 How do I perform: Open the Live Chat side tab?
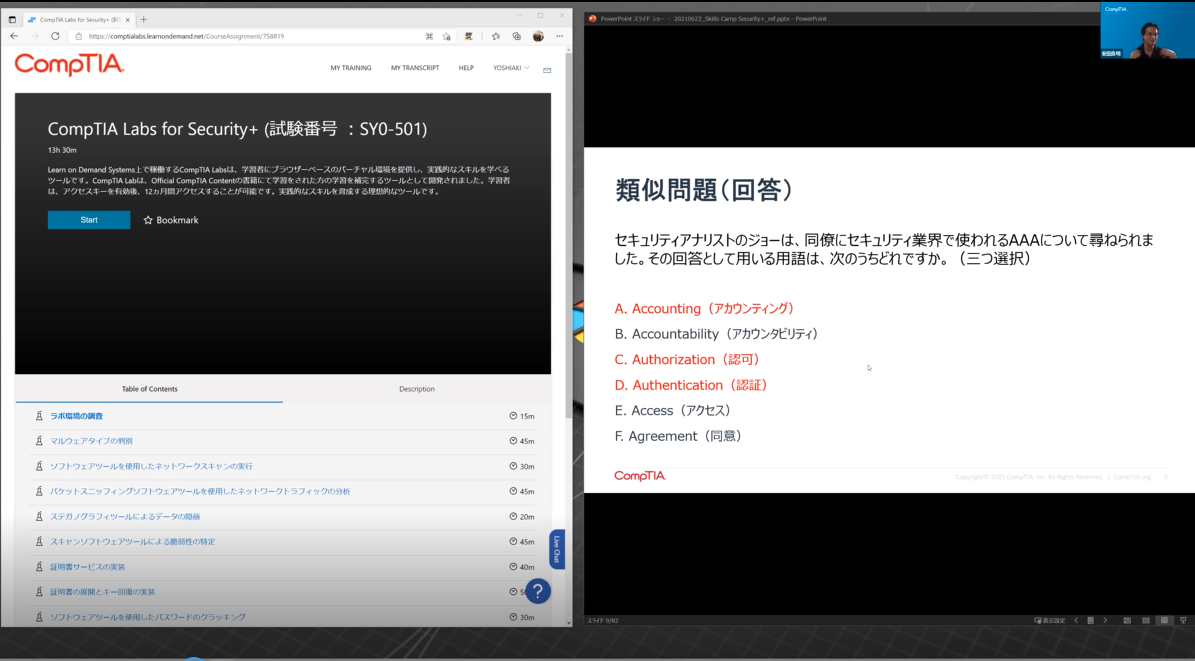(x=557, y=549)
